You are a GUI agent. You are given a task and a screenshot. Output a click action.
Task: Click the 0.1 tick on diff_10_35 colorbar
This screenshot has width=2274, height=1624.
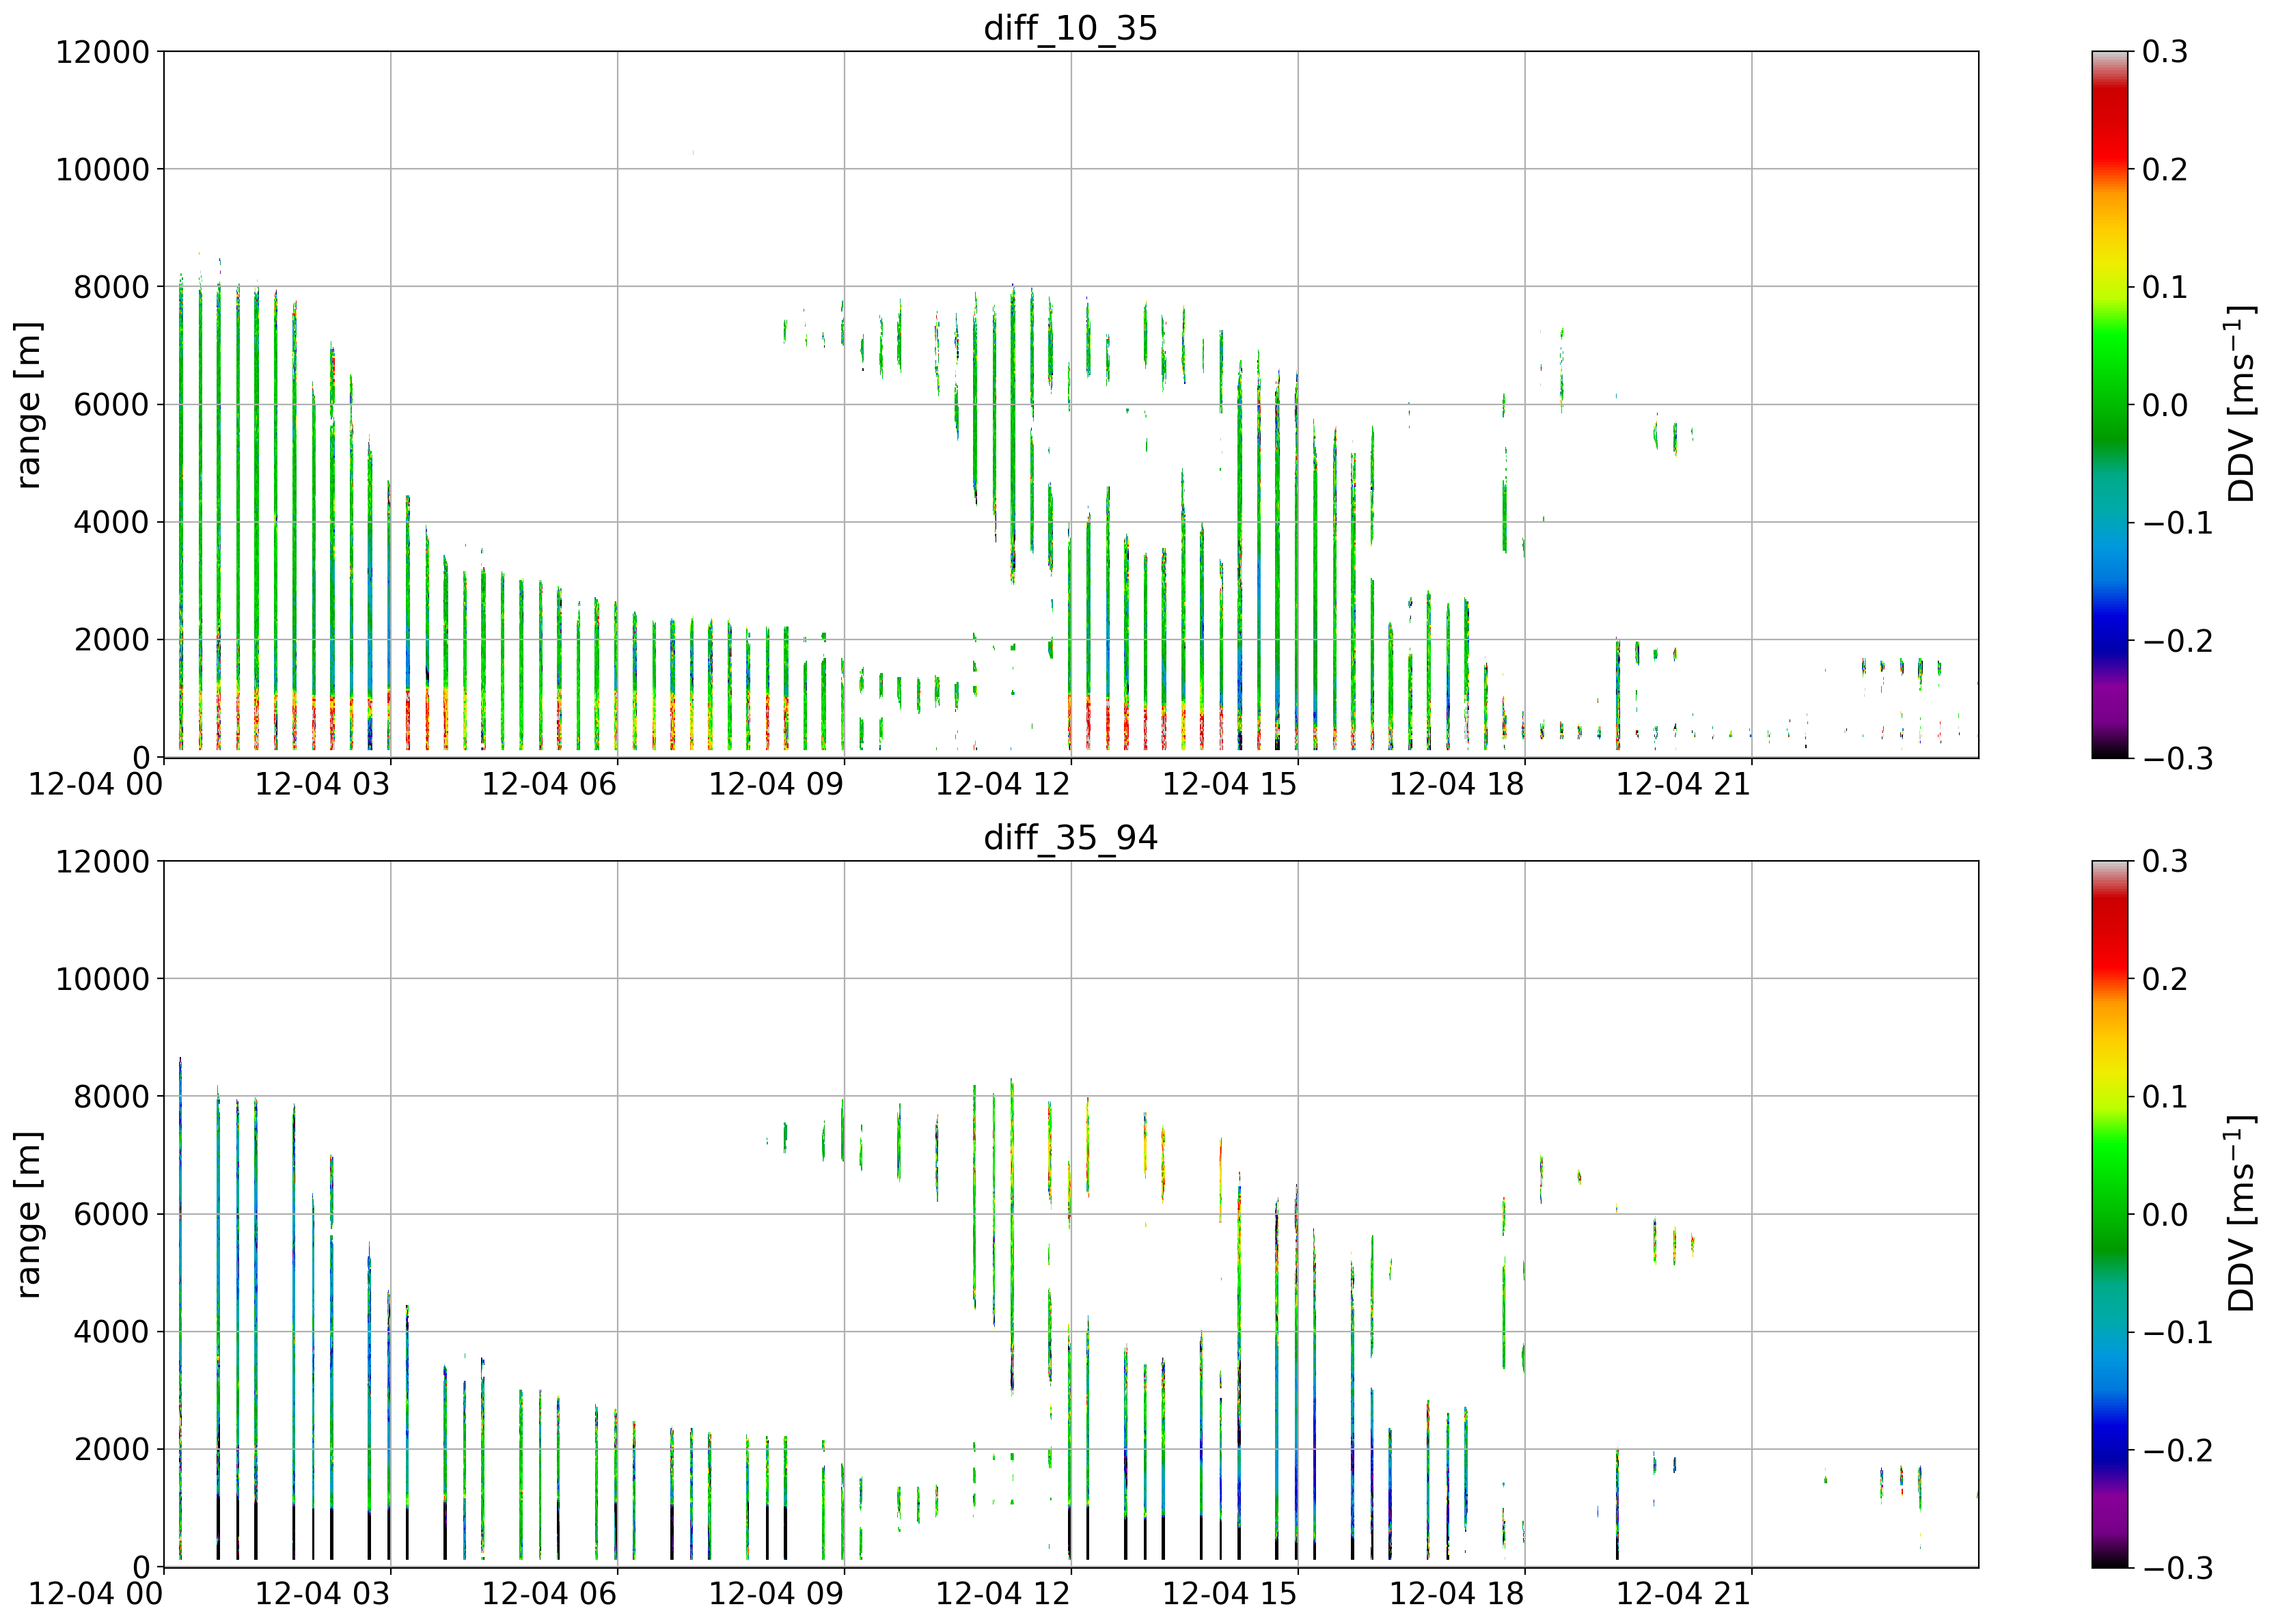click(2165, 287)
